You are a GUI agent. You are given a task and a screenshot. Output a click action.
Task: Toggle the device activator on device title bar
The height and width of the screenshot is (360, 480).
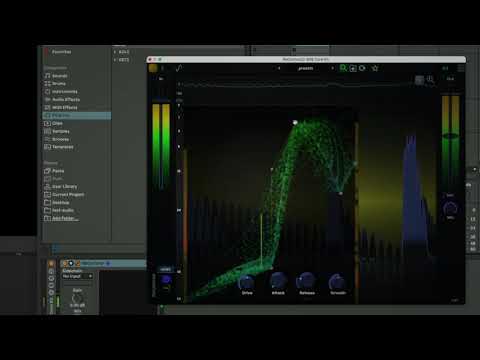coord(65,263)
